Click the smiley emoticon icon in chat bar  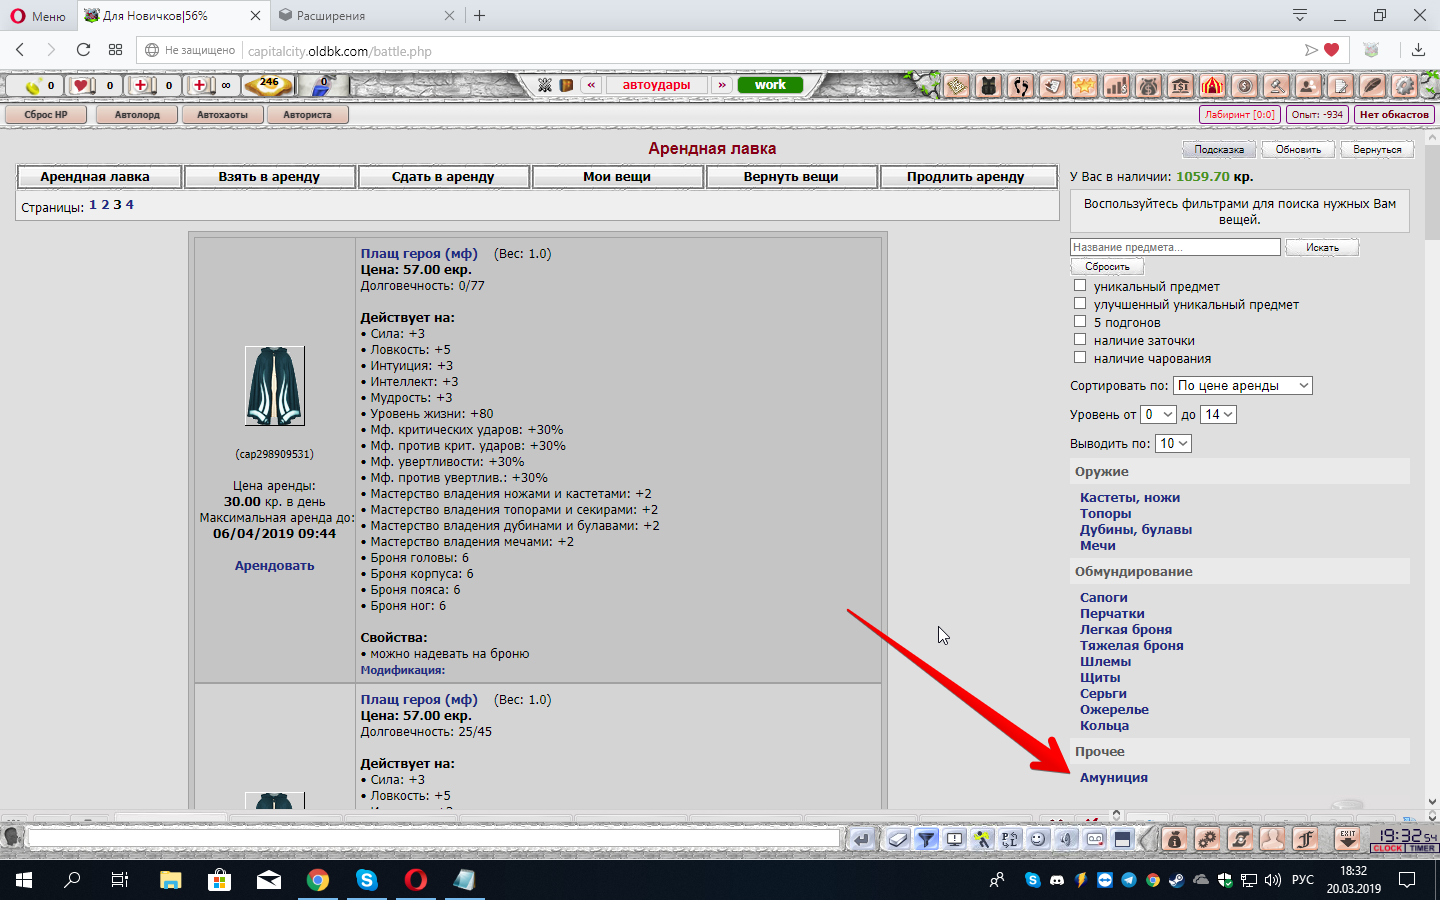[x=1038, y=839]
